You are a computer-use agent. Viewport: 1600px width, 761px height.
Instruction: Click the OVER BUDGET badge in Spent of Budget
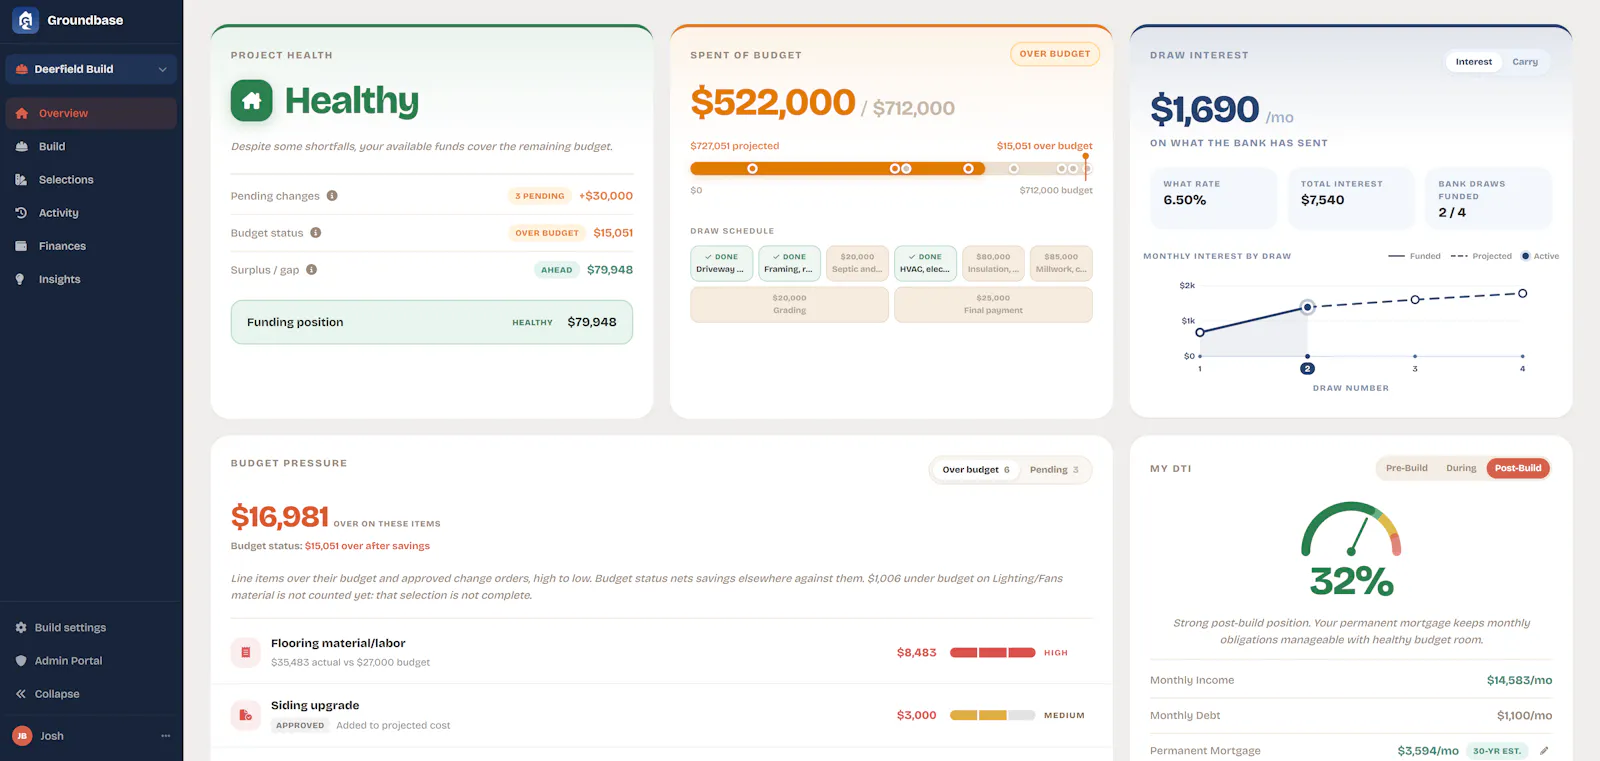(x=1055, y=54)
